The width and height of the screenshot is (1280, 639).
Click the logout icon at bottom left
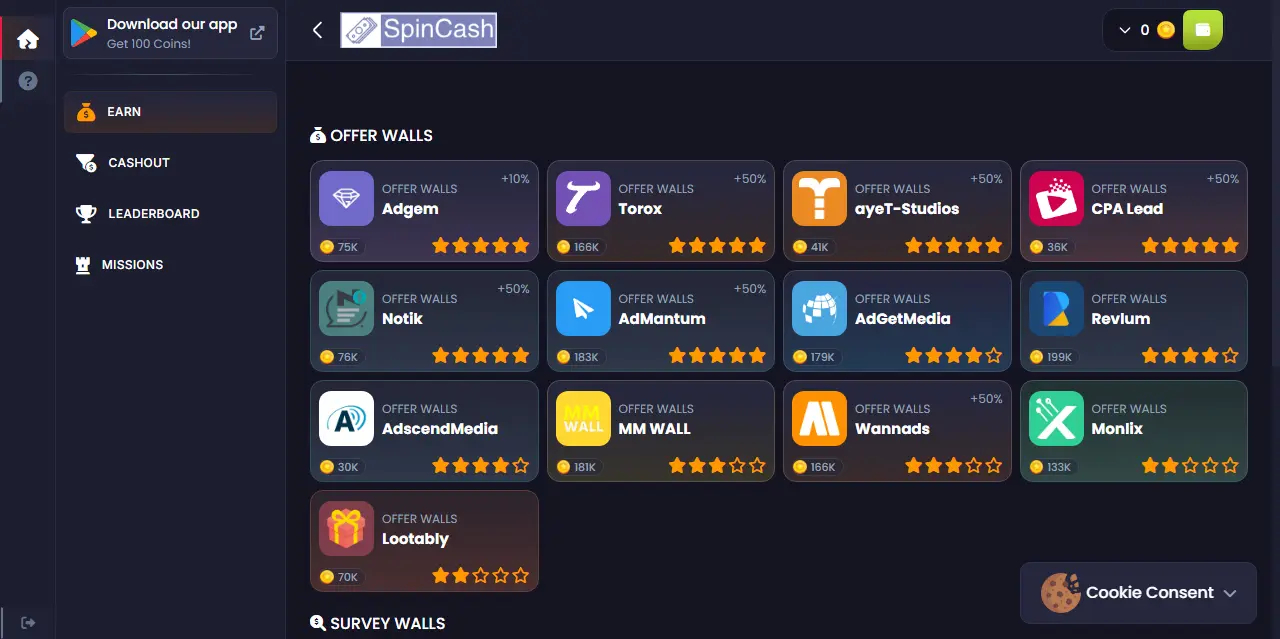28,622
